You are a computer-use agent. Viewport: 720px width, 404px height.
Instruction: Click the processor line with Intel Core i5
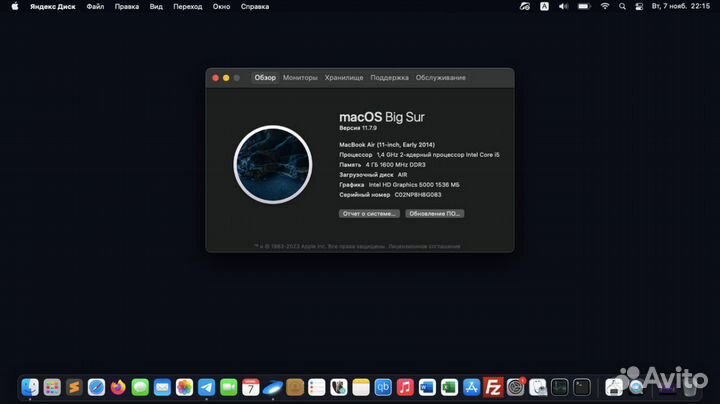(x=419, y=155)
